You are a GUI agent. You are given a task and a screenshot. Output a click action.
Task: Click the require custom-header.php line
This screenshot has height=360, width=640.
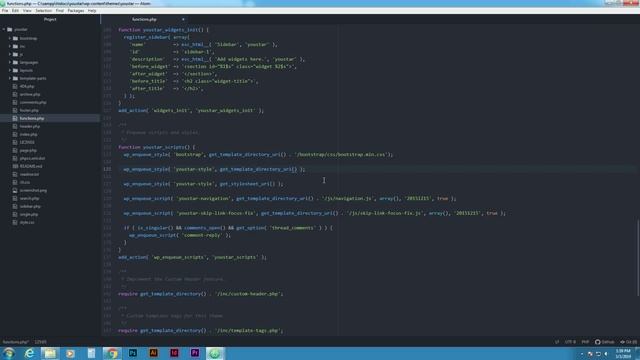200,293
